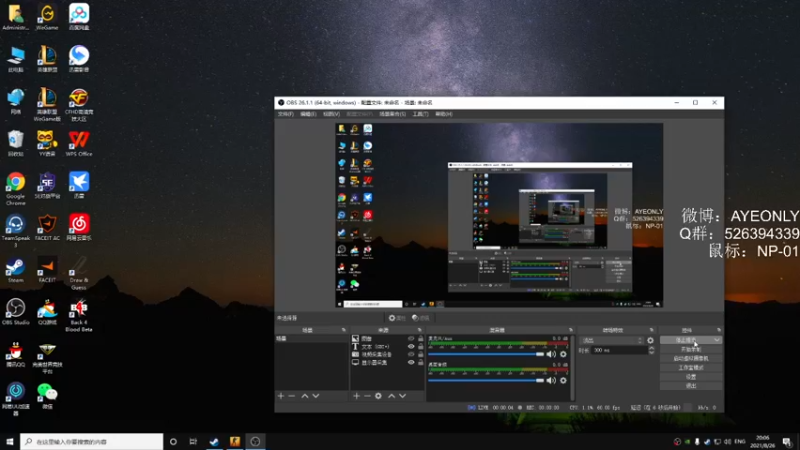
Task: Click the transition duration stepper arrows
Action: (x=652, y=351)
